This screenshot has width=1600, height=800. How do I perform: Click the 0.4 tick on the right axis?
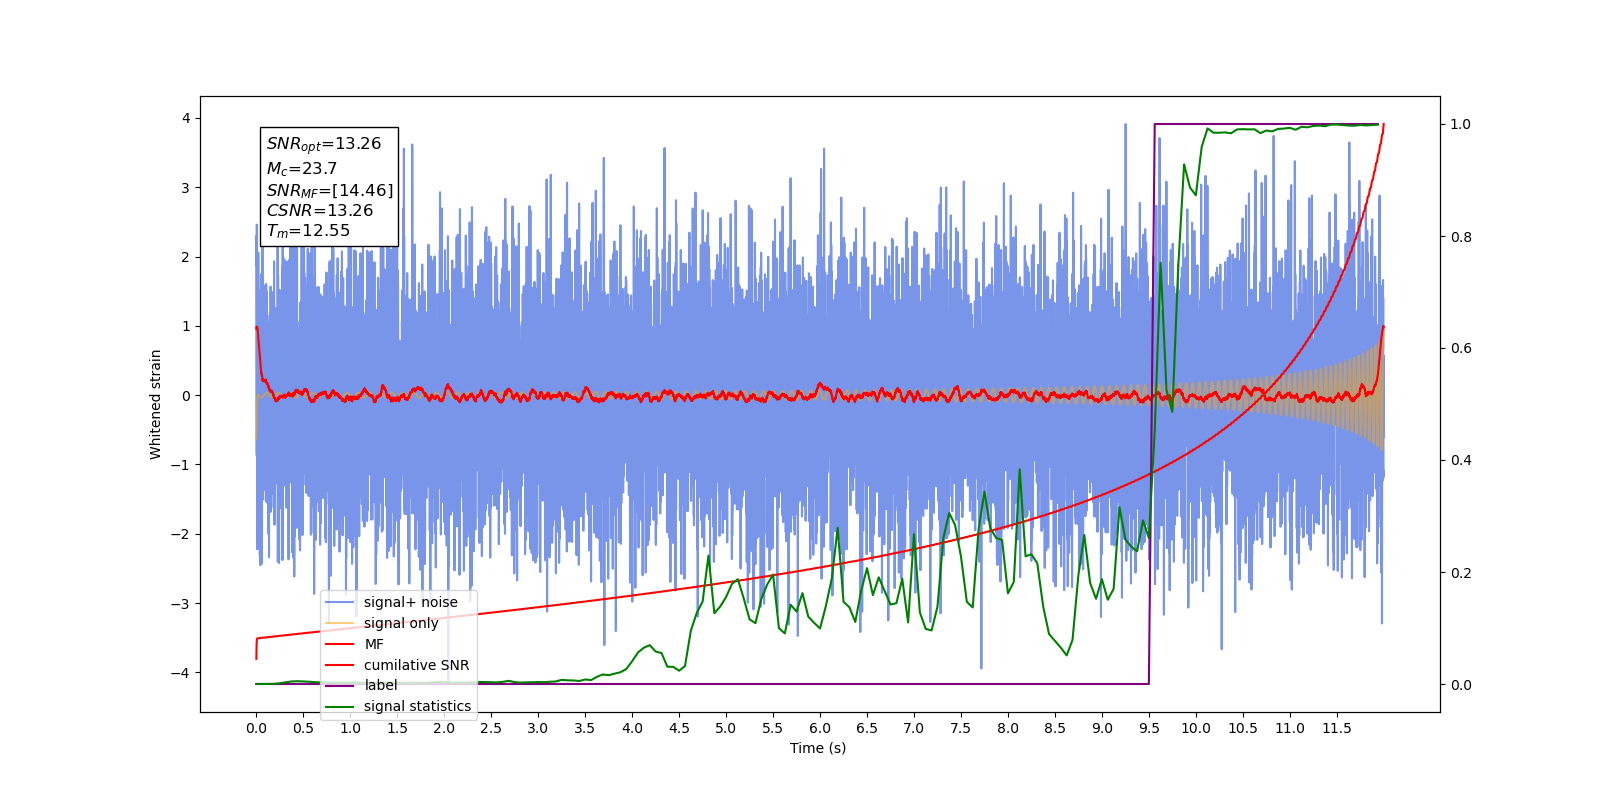click(x=1461, y=461)
